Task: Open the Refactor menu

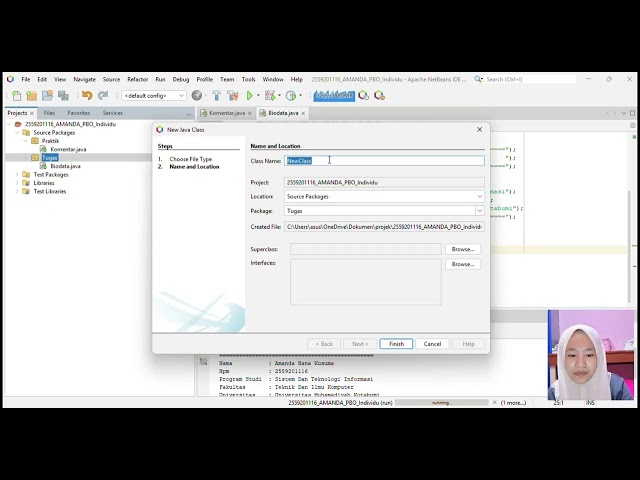Action: point(138,79)
